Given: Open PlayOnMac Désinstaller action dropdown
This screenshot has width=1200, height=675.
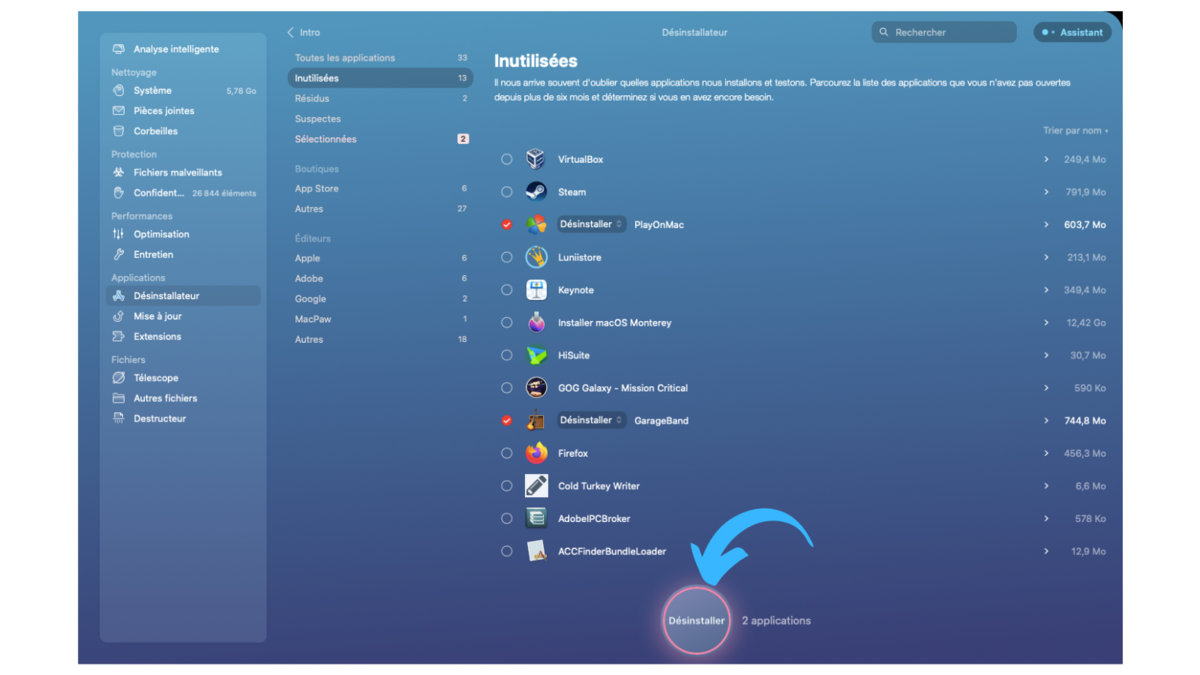Looking at the screenshot, I should coord(591,224).
